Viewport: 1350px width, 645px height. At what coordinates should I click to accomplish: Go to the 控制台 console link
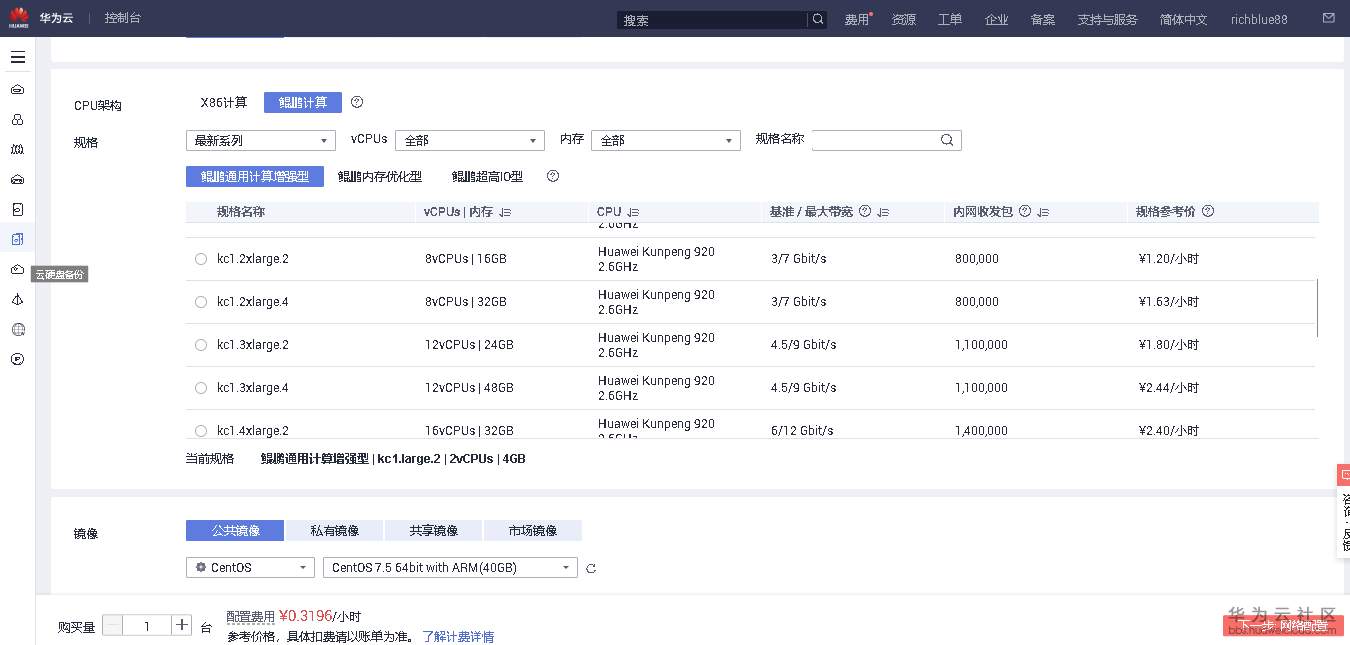pyautogui.click(x=123, y=18)
